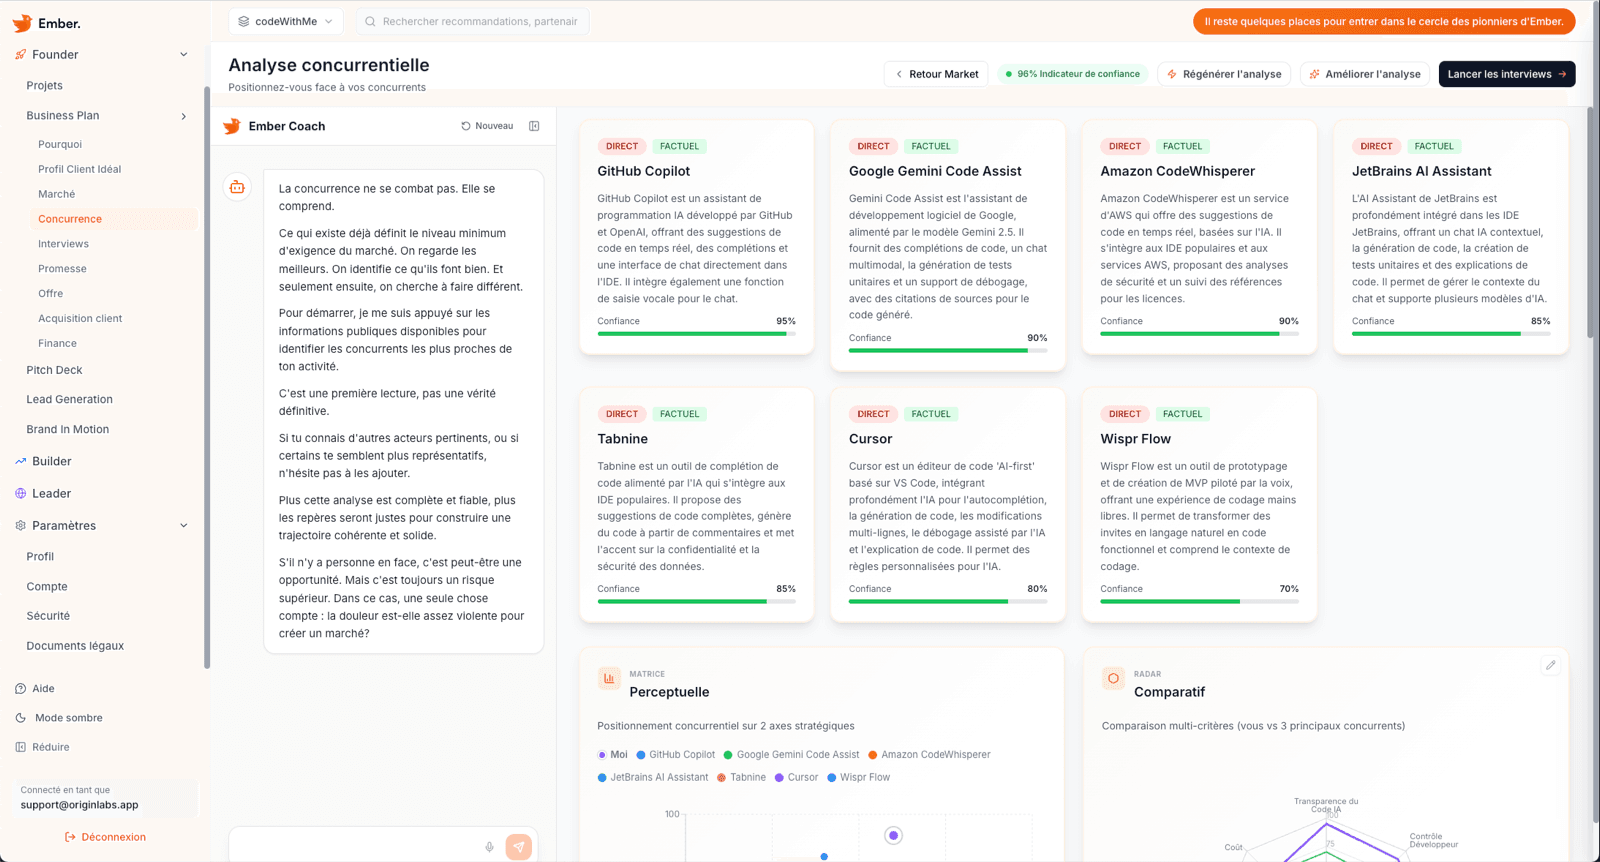Click the Matrice chart icon
Viewport: 1600px width, 862px height.
click(x=609, y=678)
